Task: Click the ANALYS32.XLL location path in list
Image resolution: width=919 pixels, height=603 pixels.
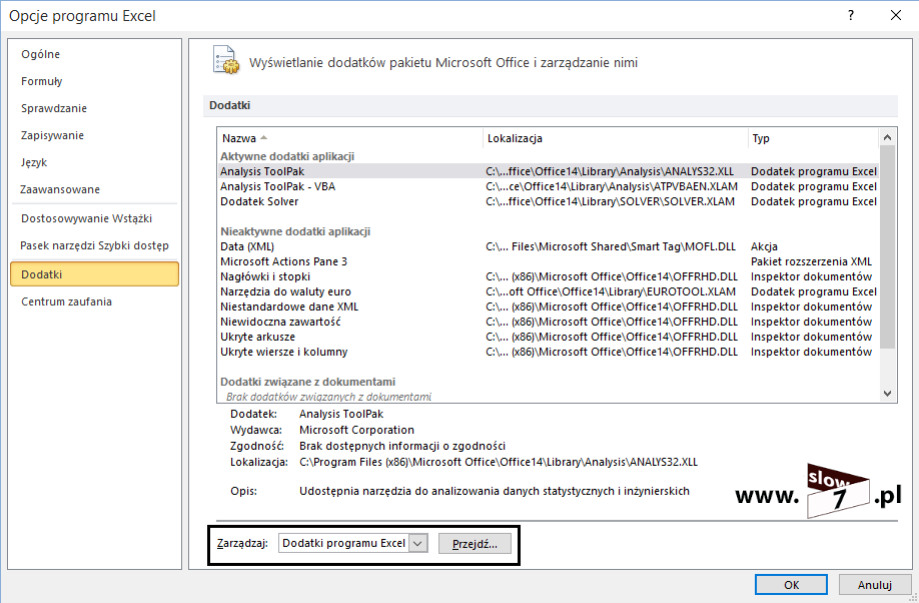Action: point(610,172)
